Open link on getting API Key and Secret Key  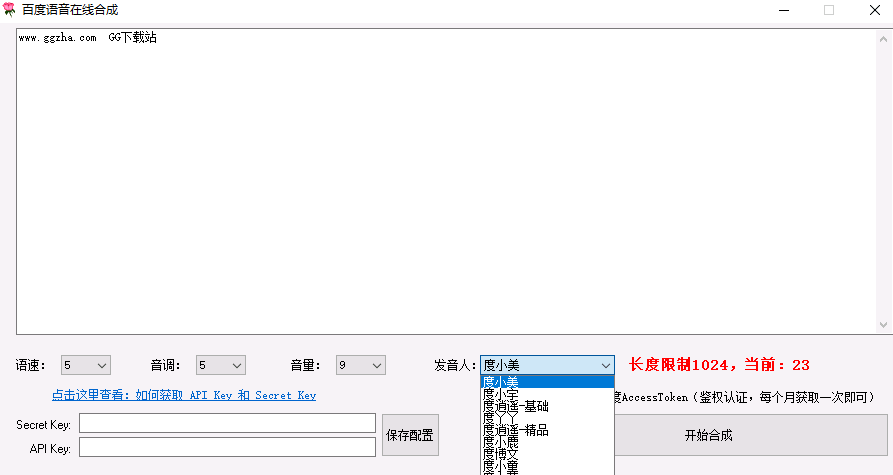pyautogui.click(x=184, y=395)
